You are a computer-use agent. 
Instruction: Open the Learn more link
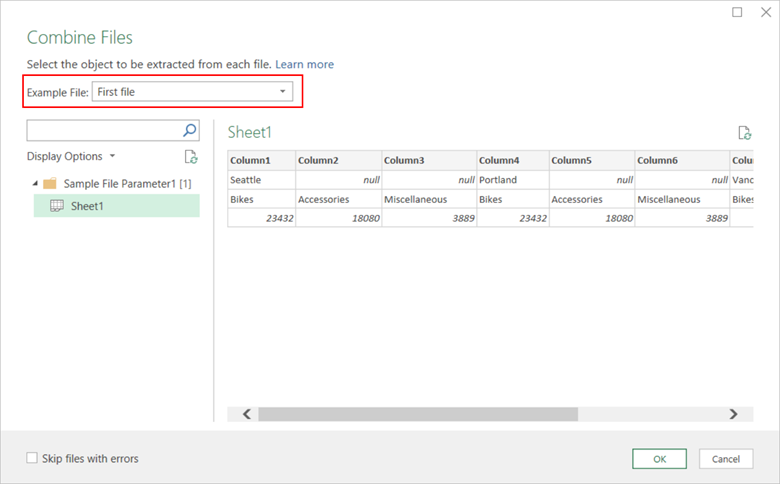pyautogui.click(x=304, y=64)
